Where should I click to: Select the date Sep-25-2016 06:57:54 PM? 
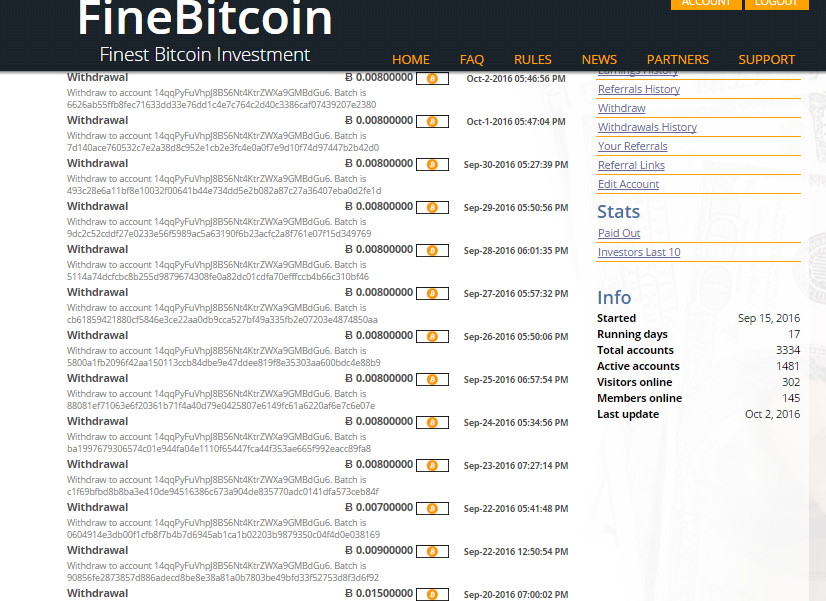click(516, 380)
